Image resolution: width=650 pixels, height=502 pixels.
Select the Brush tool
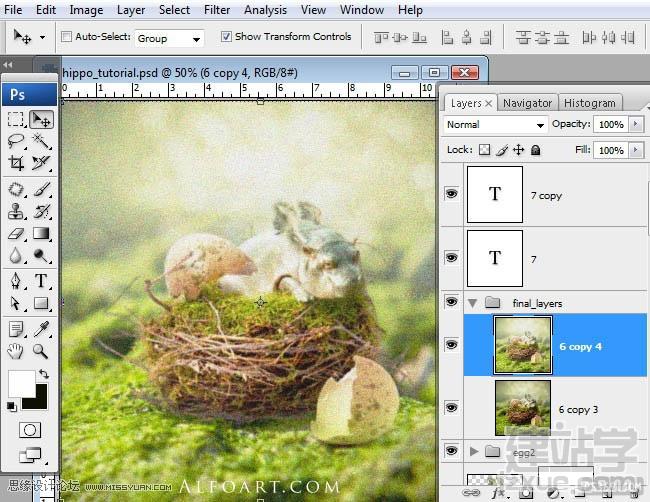pos(41,190)
